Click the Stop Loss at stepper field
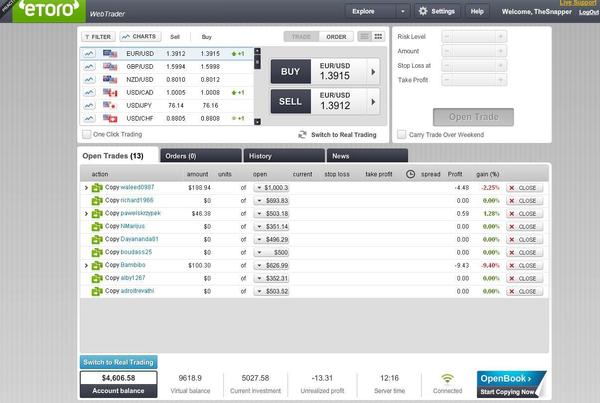The height and width of the screenshot is (403, 600). point(474,65)
